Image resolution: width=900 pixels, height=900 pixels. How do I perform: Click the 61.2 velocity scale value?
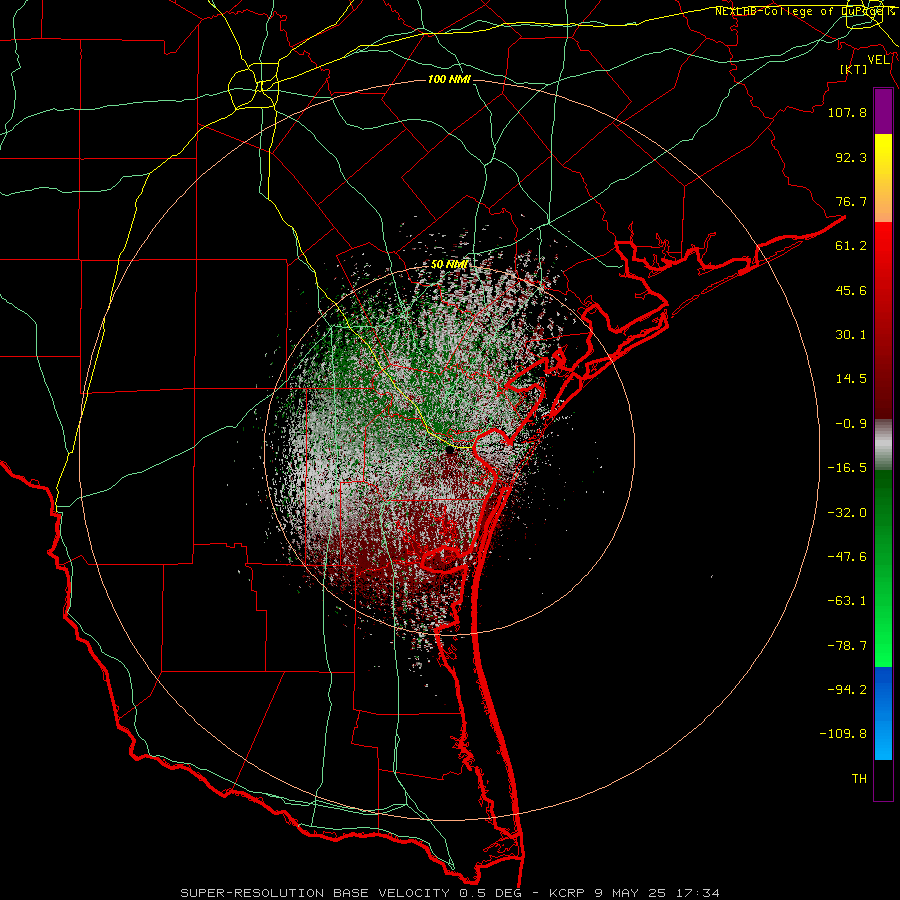[851, 246]
